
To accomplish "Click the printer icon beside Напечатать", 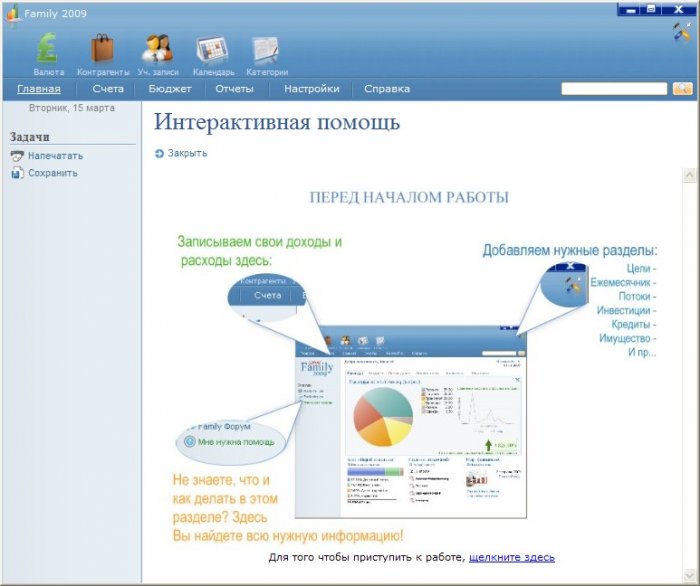I will (17, 156).
